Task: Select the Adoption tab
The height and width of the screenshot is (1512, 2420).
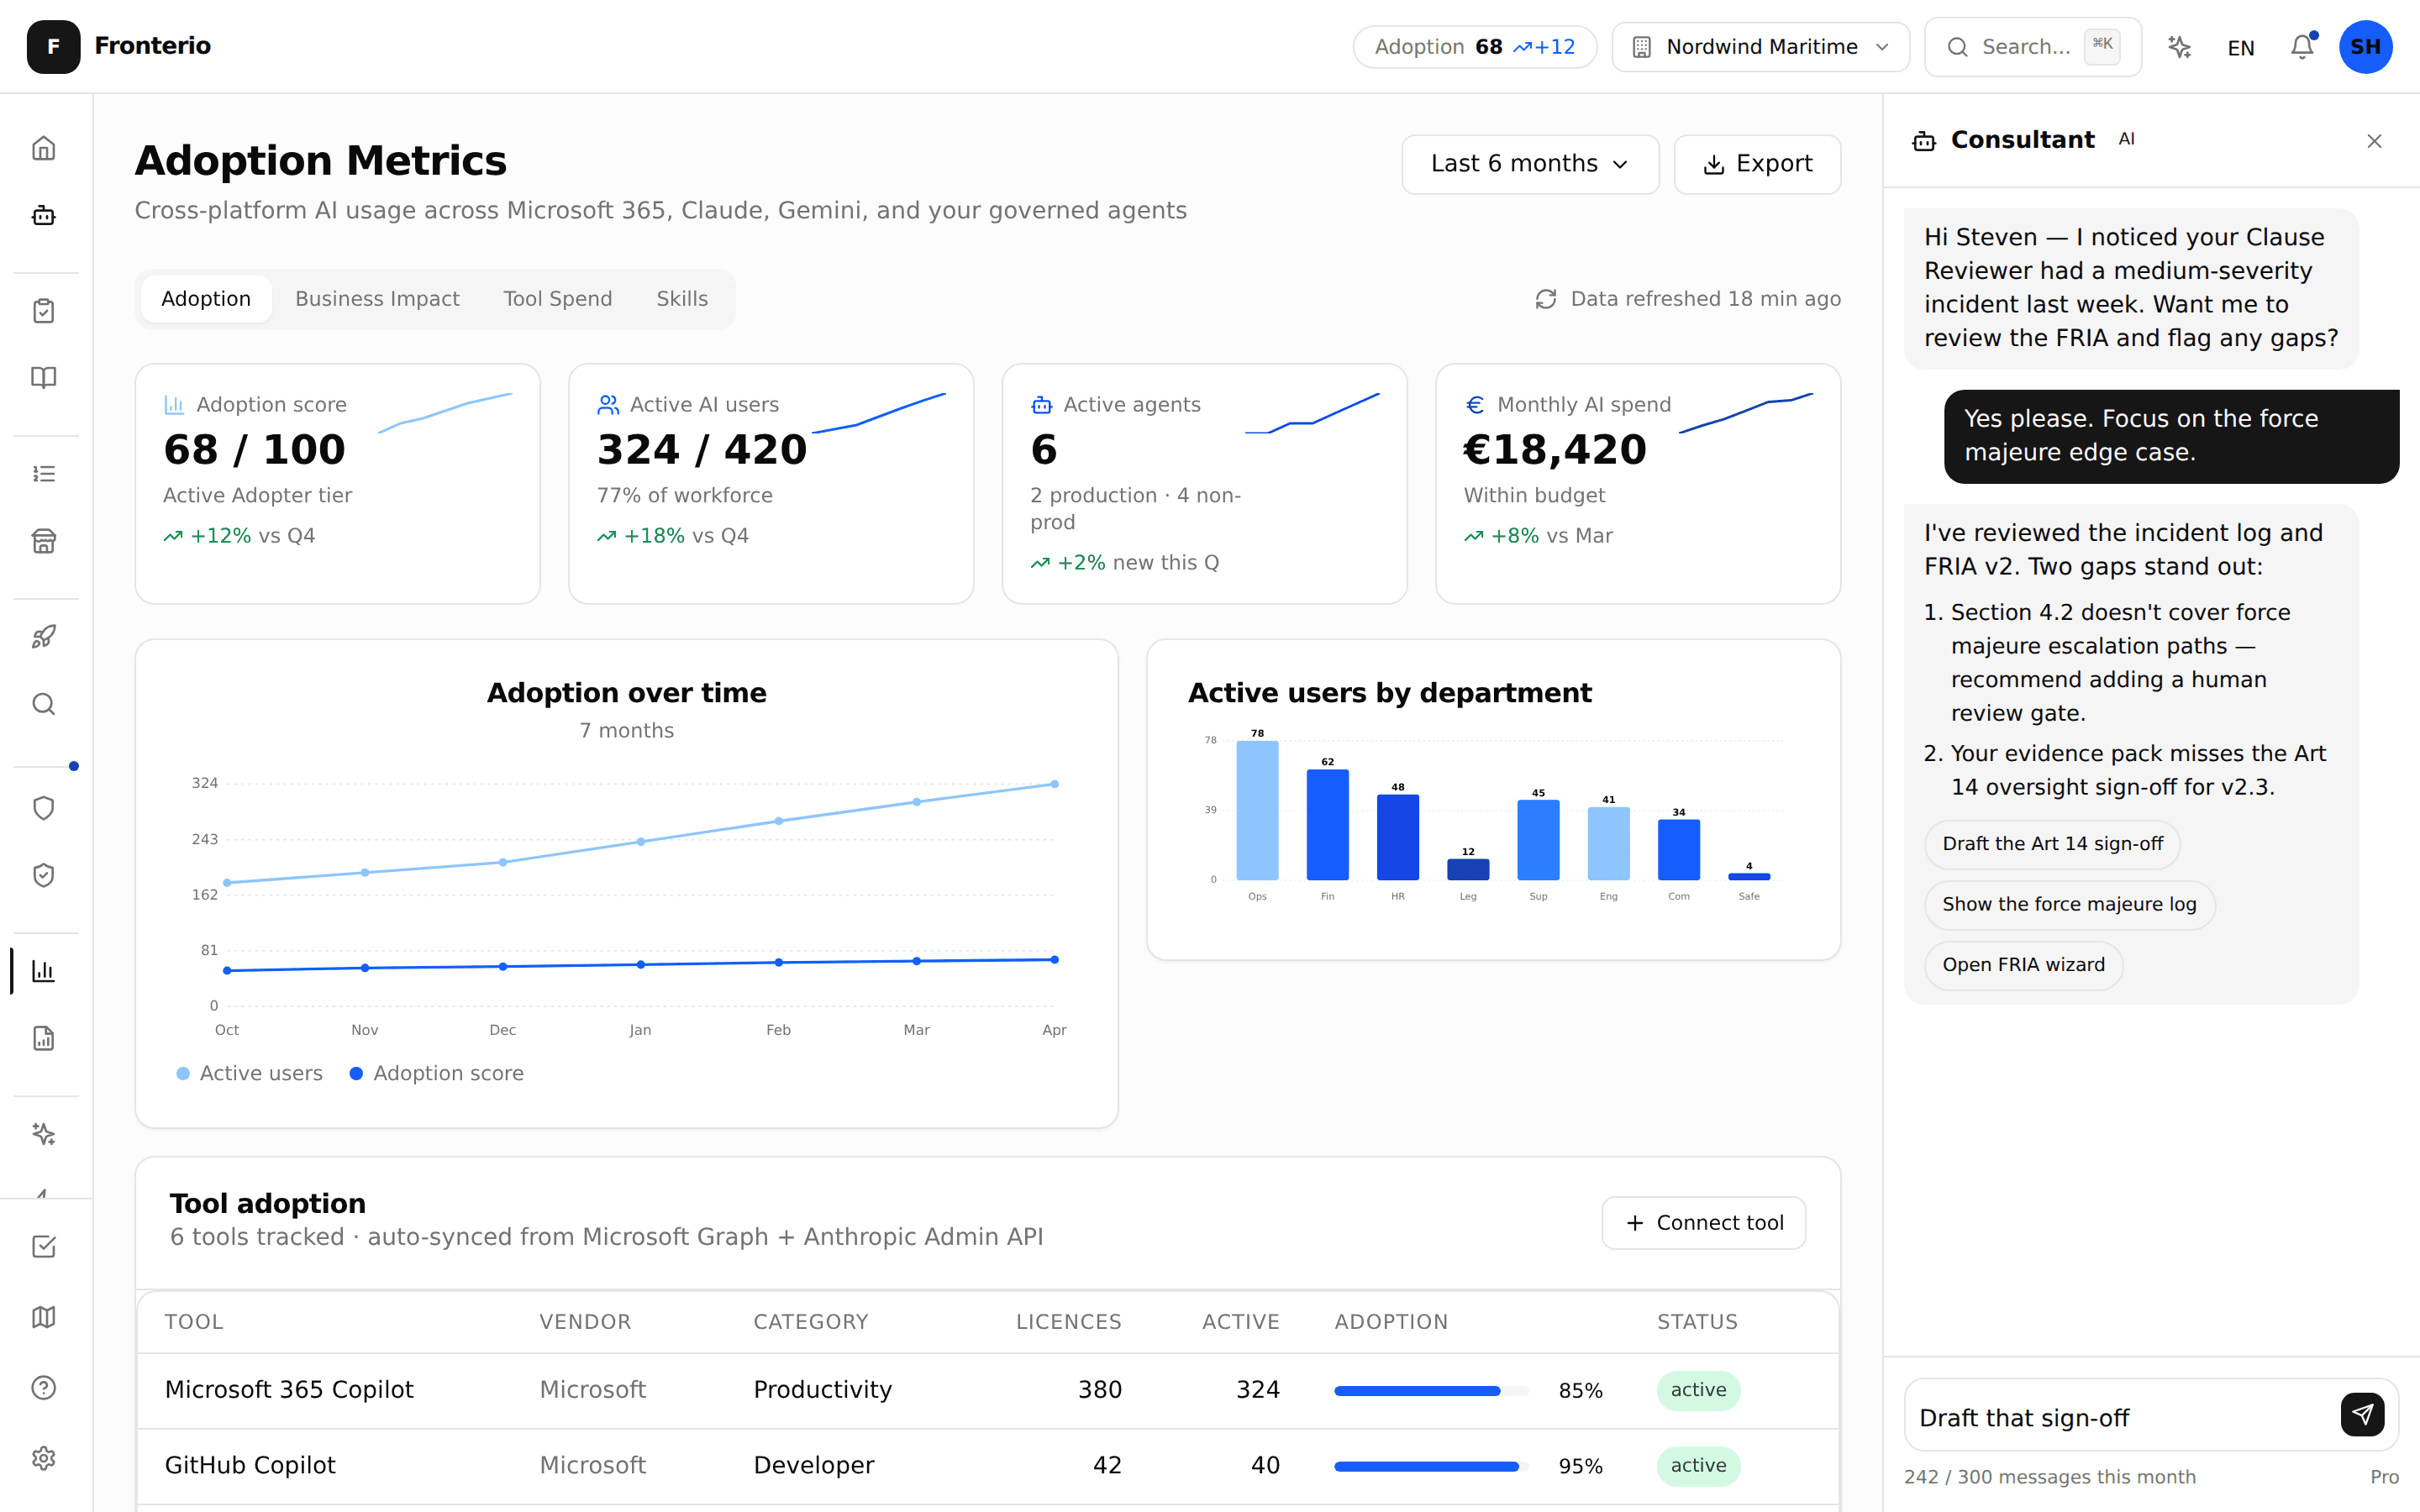Action: click(206, 299)
